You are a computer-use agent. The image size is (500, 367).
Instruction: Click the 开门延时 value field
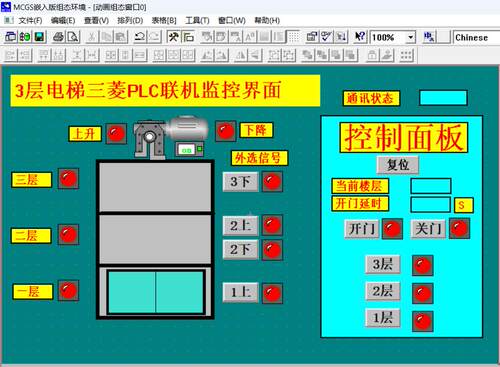point(431,205)
